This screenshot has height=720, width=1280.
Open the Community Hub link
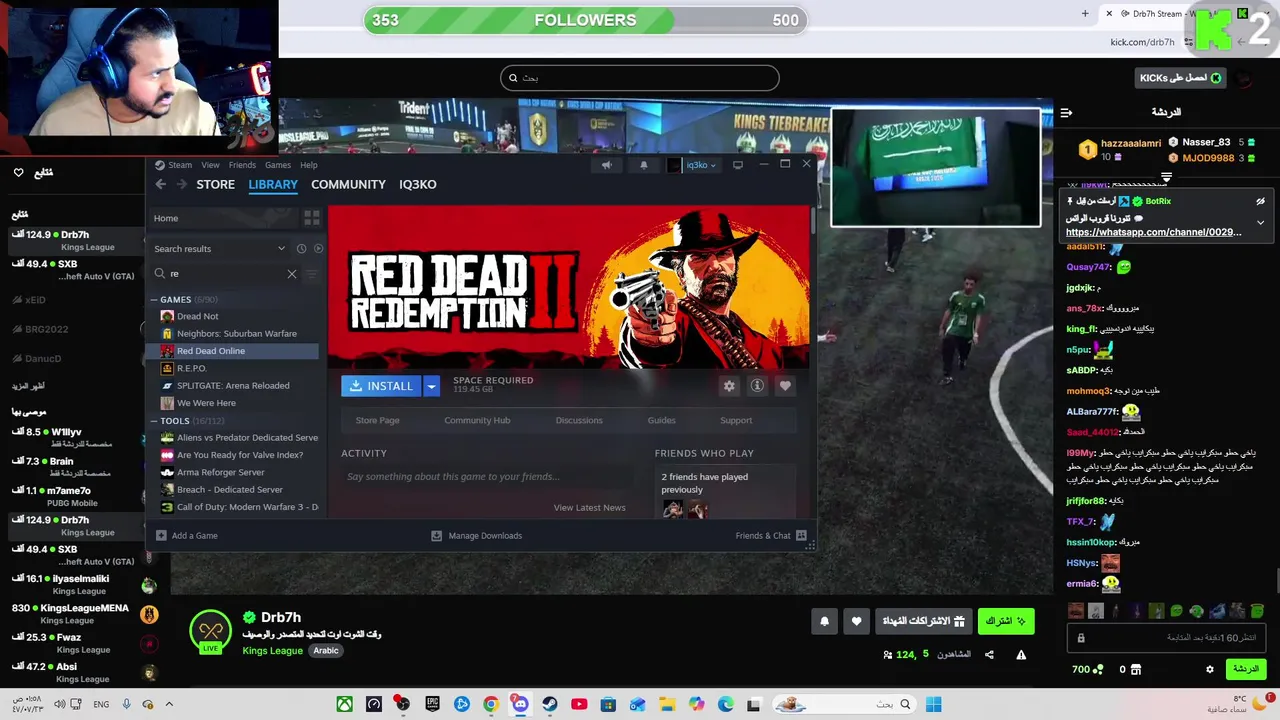point(477,420)
